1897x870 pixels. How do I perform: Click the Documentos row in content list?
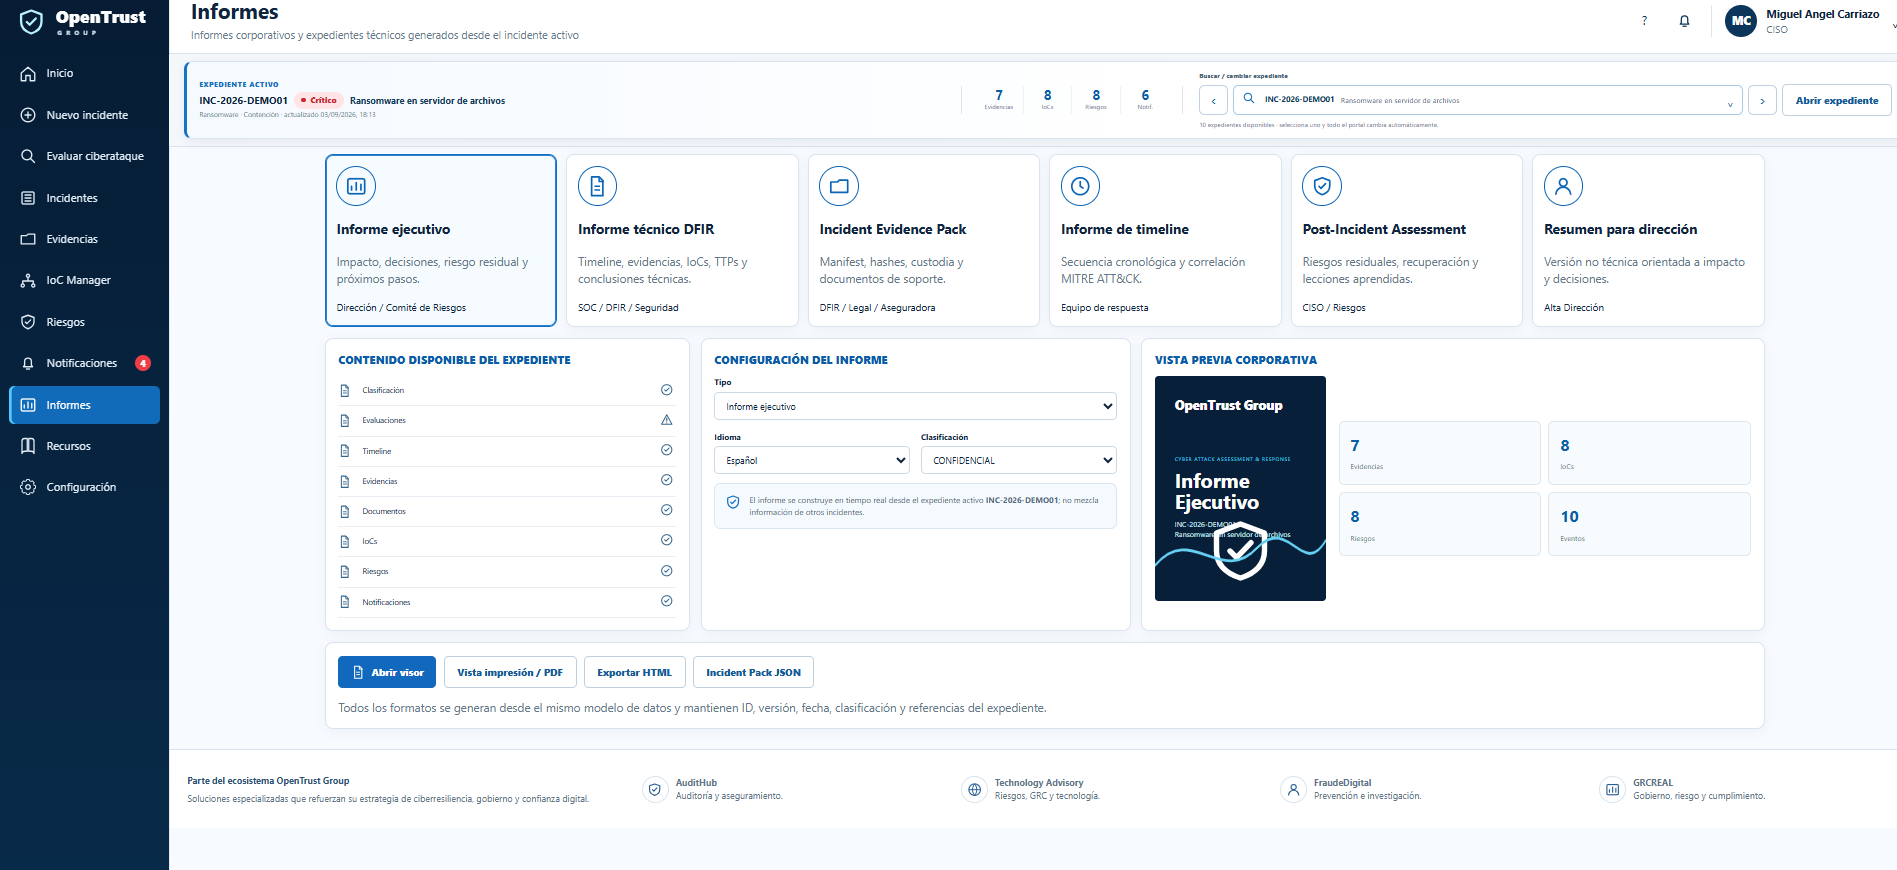coord(507,511)
